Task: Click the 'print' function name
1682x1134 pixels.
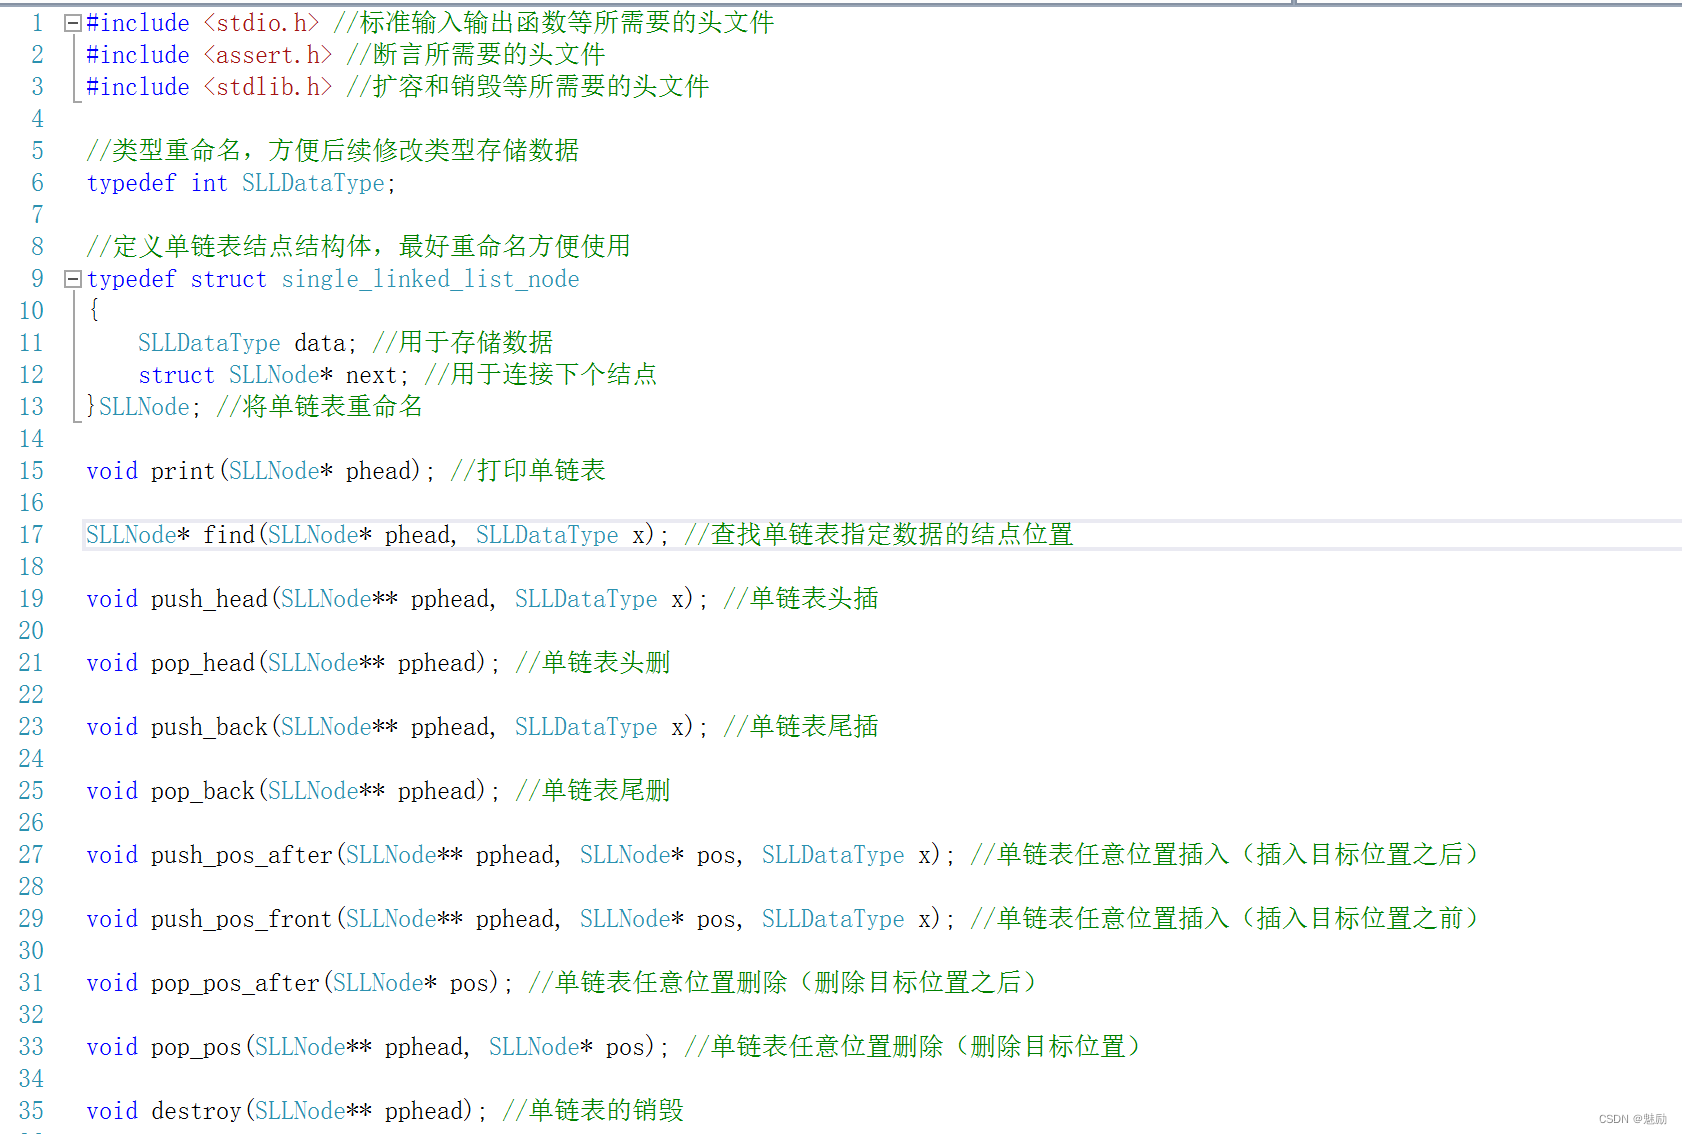Action: (x=183, y=471)
